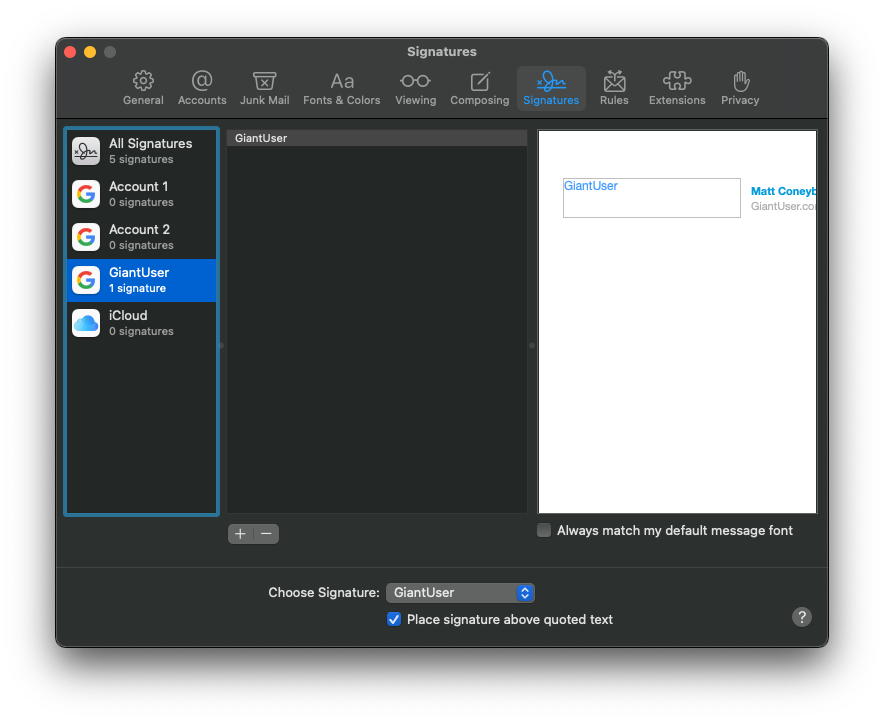The height and width of the screenshot is (721, 884).
Task: Uncheck Place signature above quoted text
Action: point(394,619)
